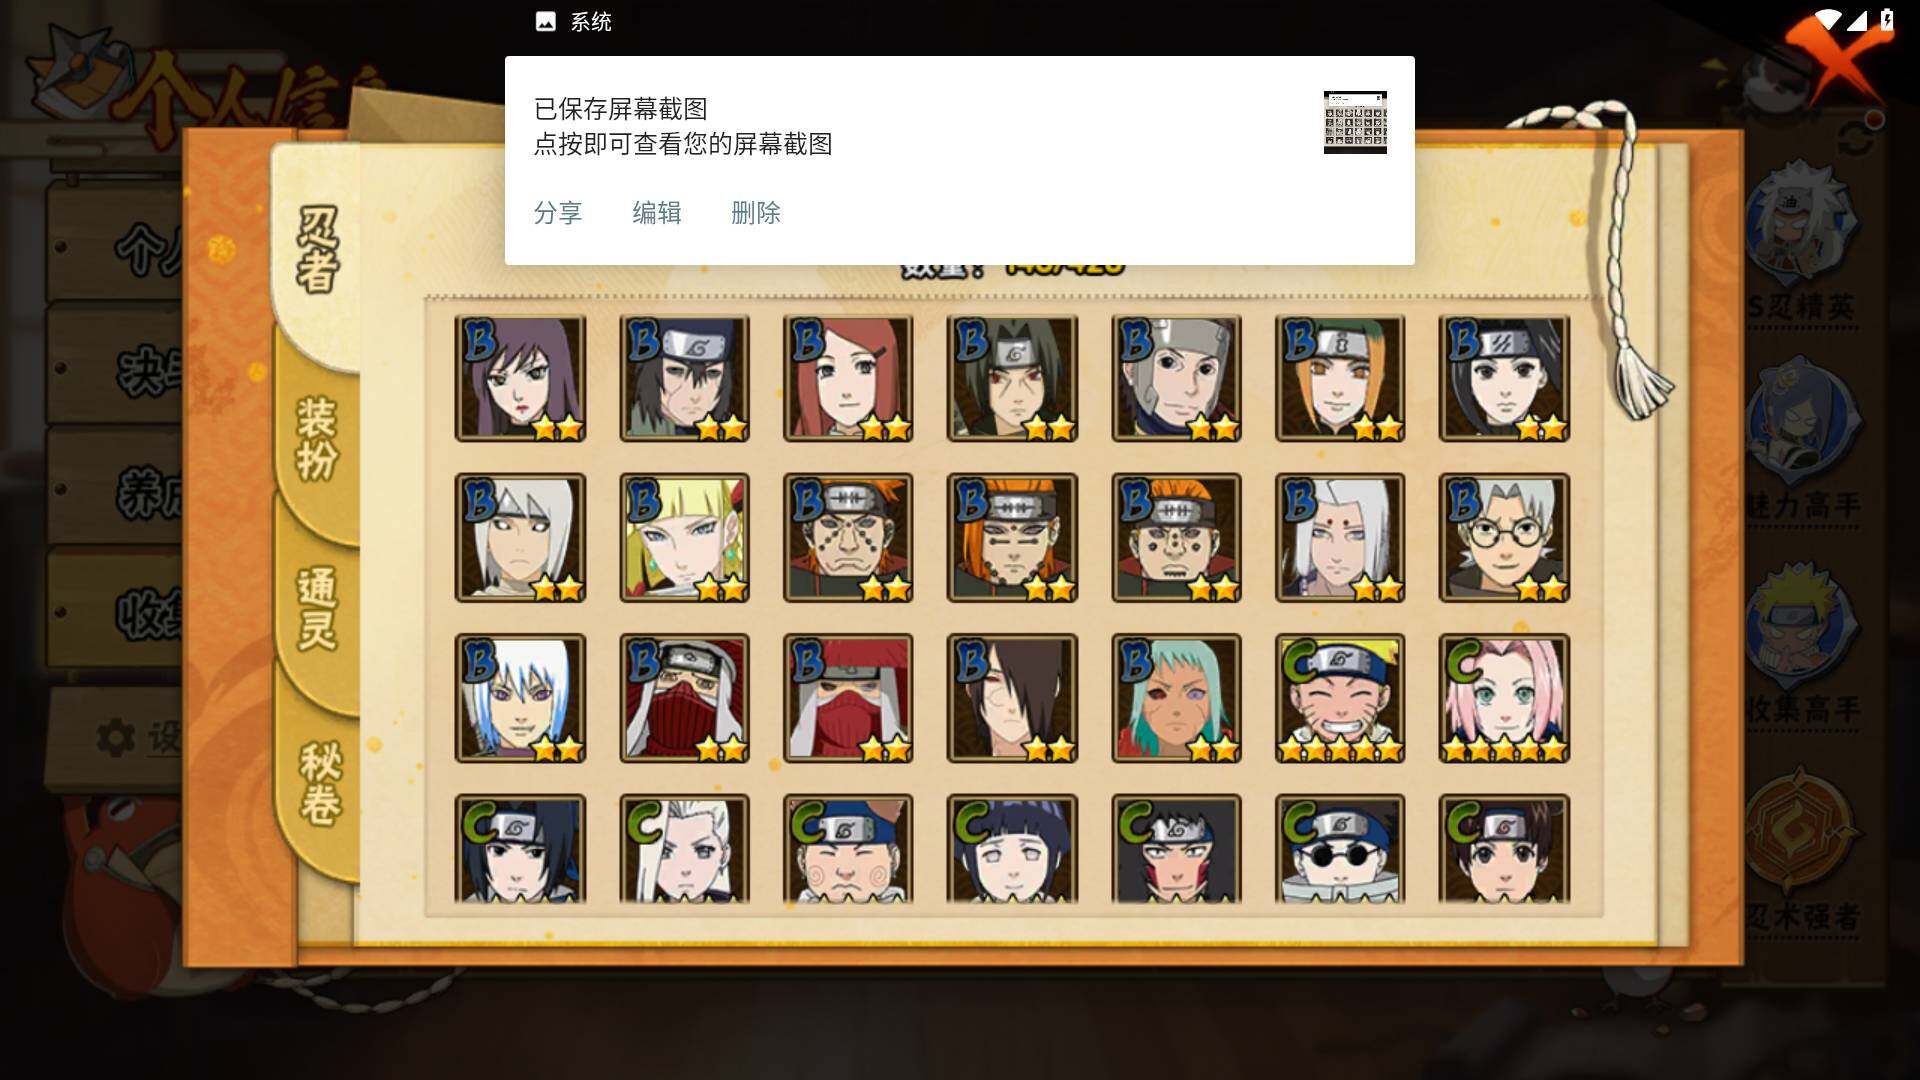Tap 编辑 in the screenshot notification
Screen dimensions: 1920x1080
pos(657,213)
